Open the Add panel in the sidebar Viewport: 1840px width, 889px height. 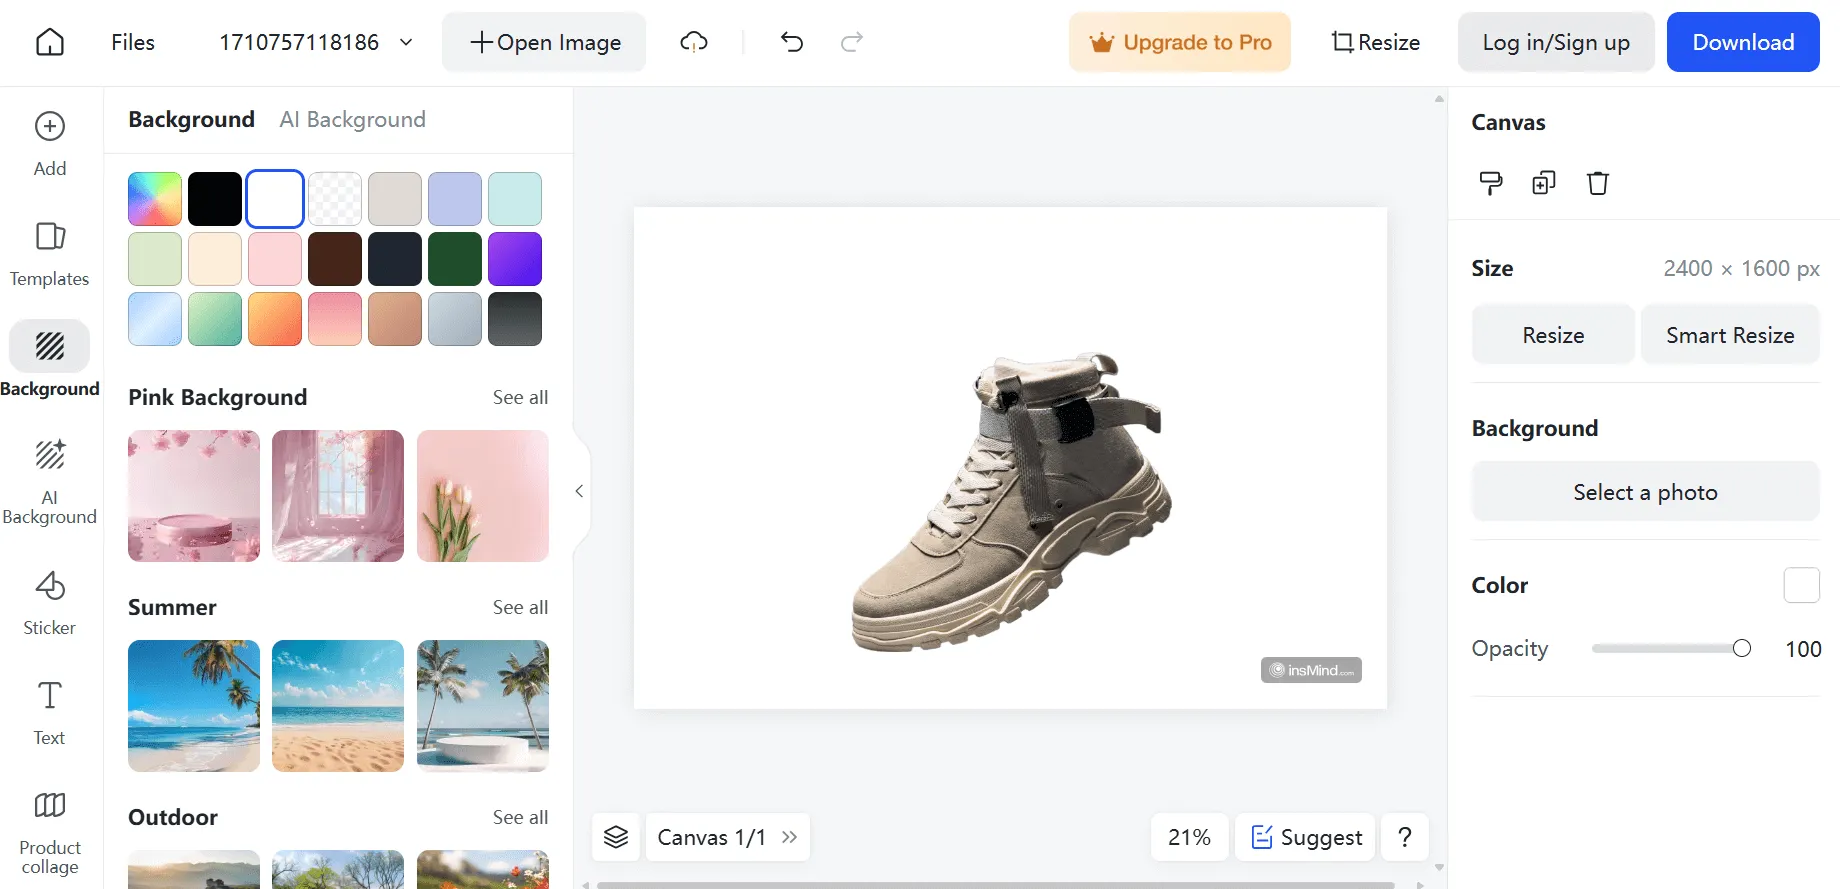click(50, 144)
